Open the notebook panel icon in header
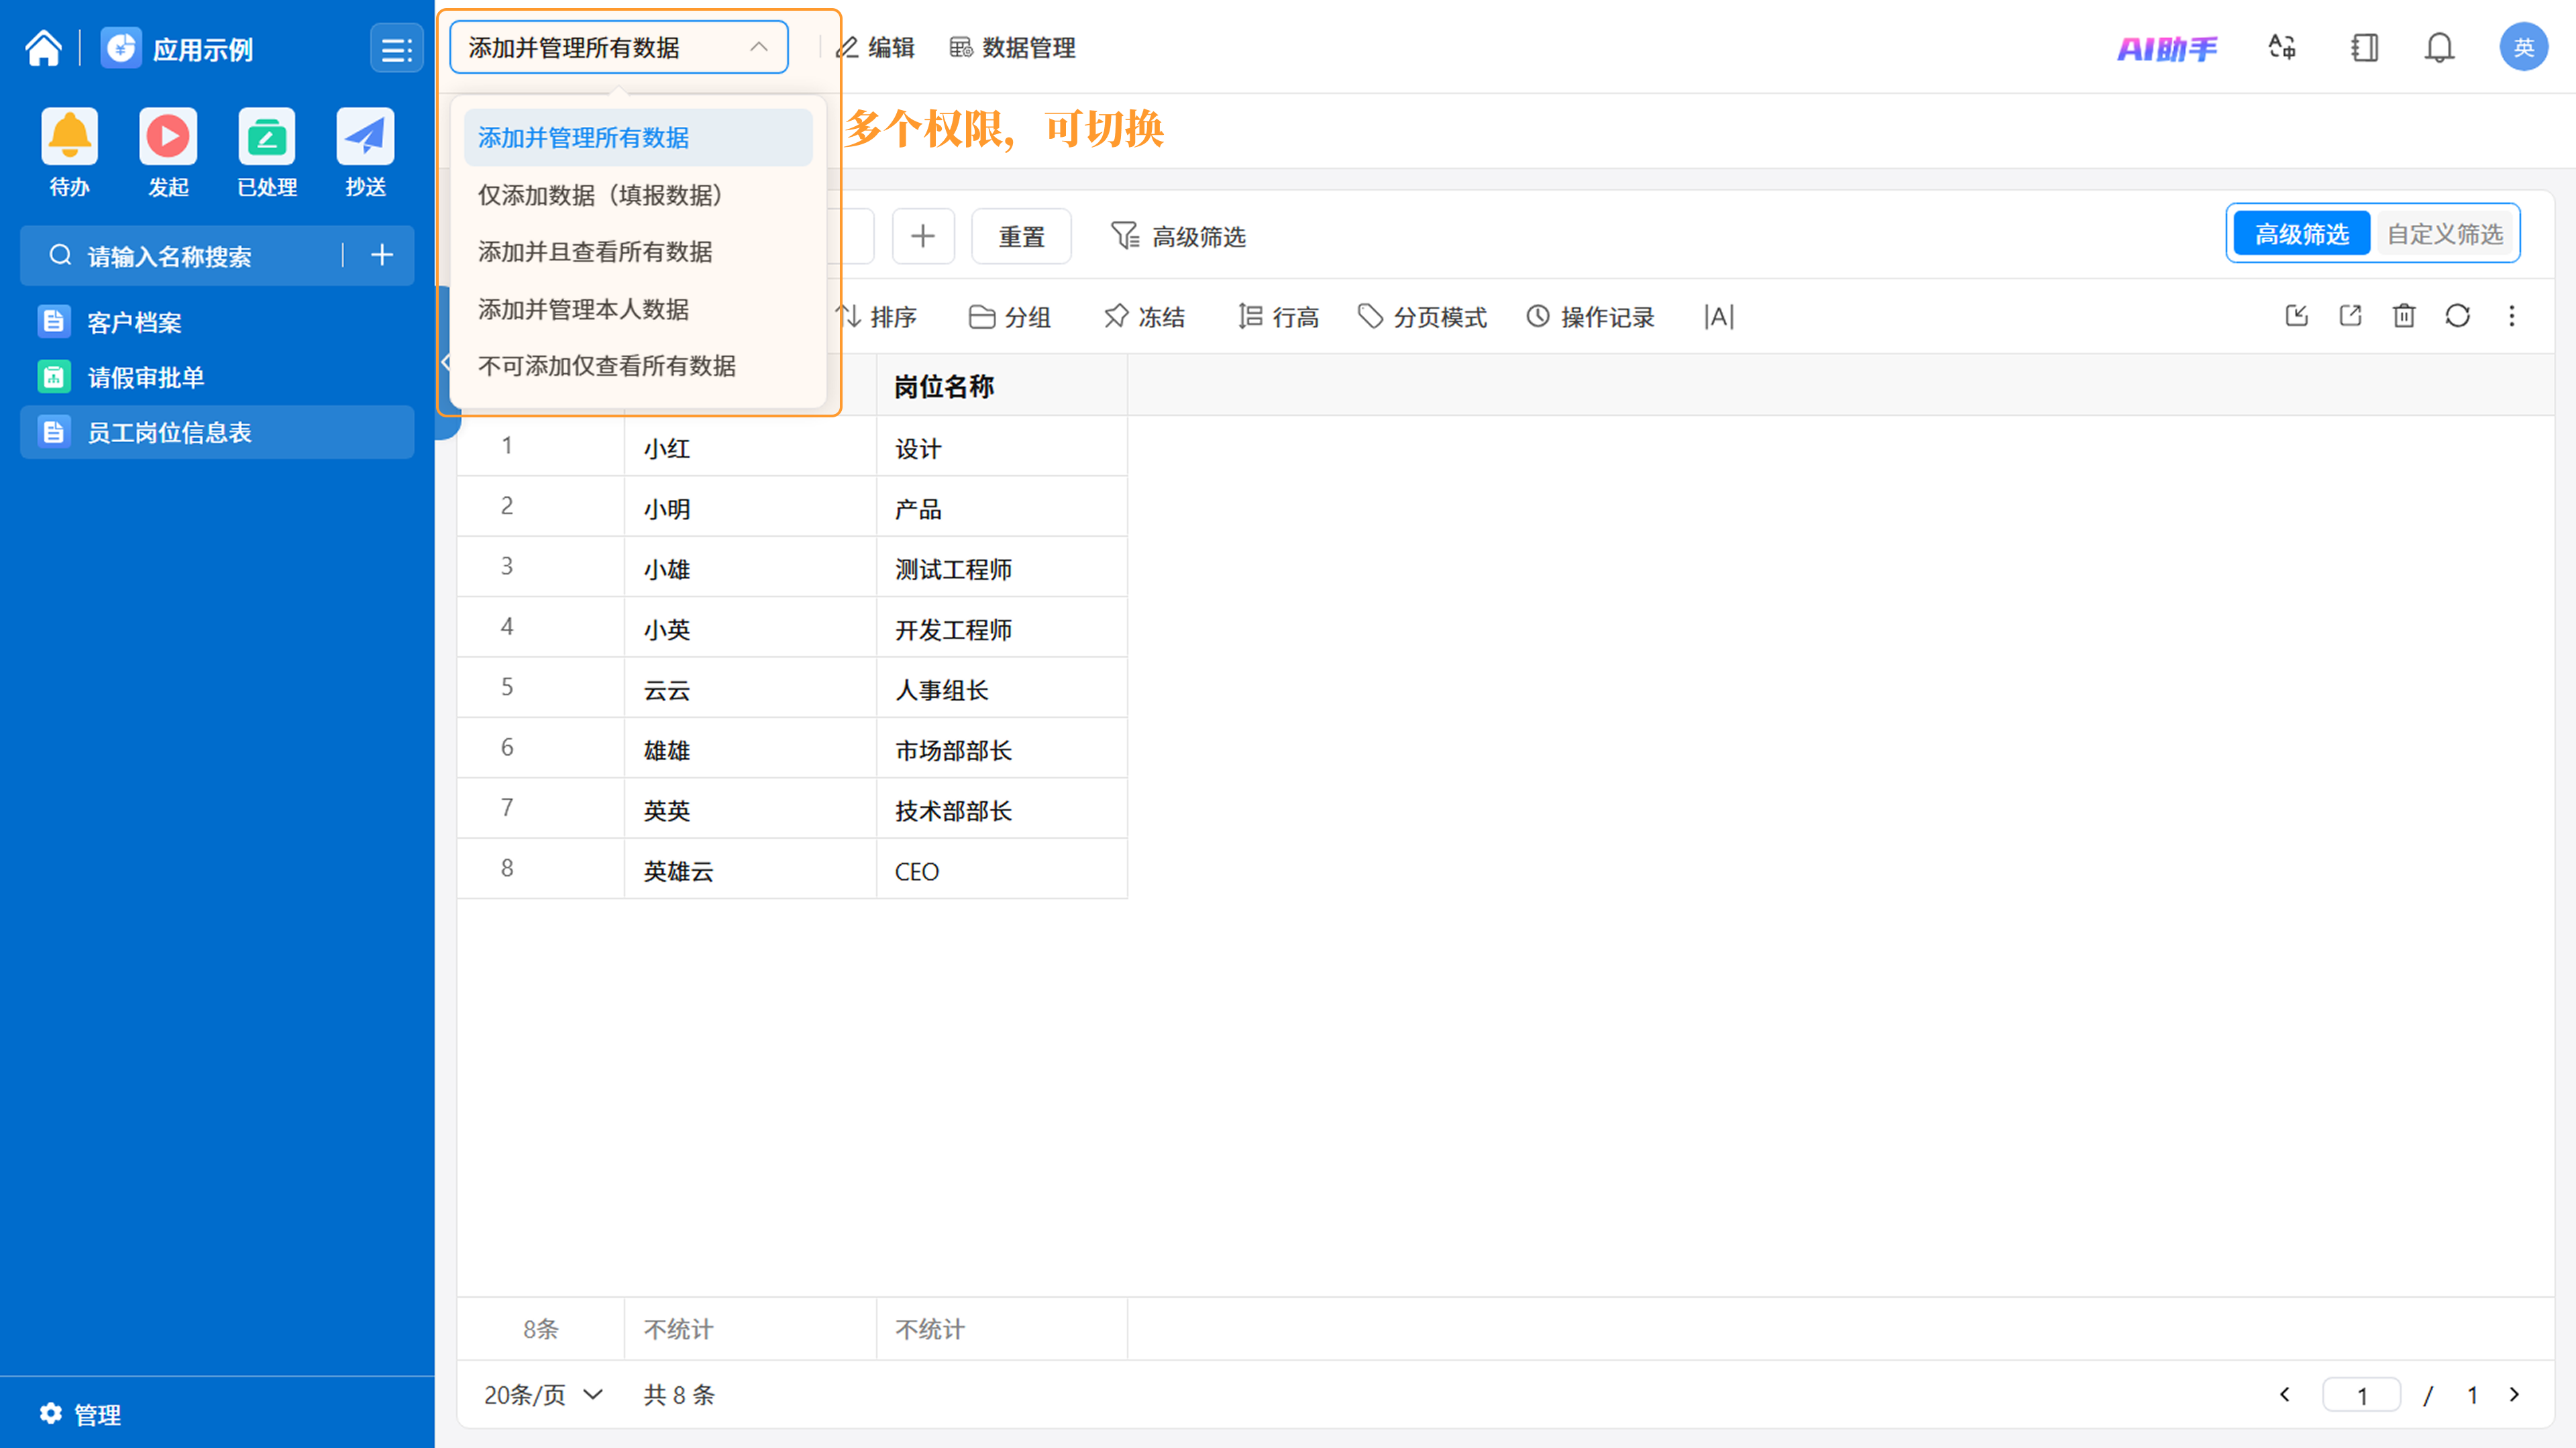The width and height of the screenshot is (2576, 1448). click(x=2364, y=47)
